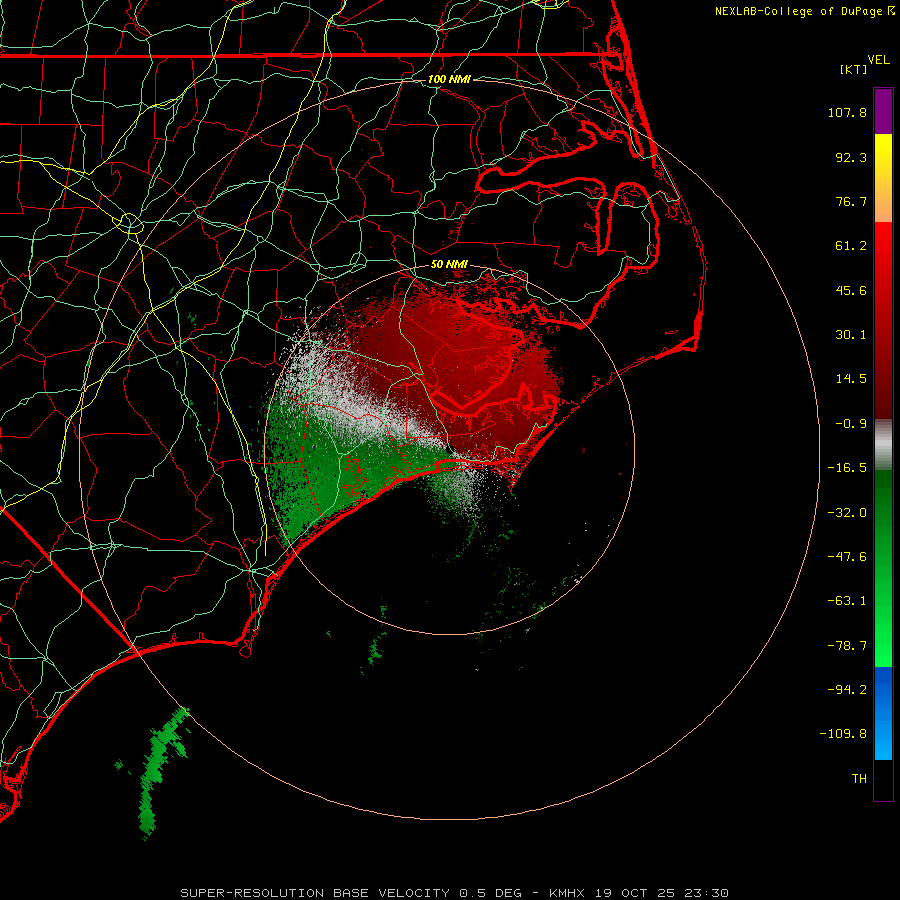
Task: Pick the black TH band of the scale
Action: [x=883, y=779]
